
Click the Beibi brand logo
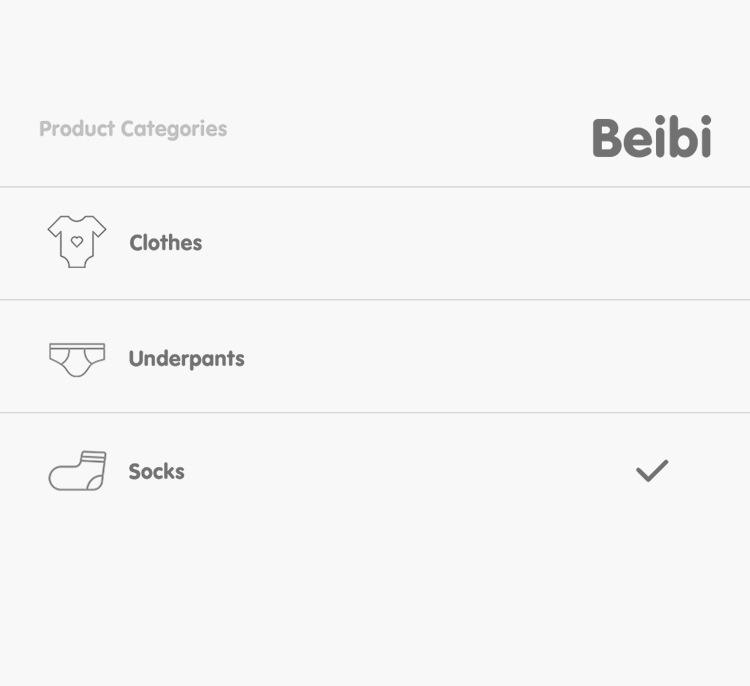[x=651, y=138]
